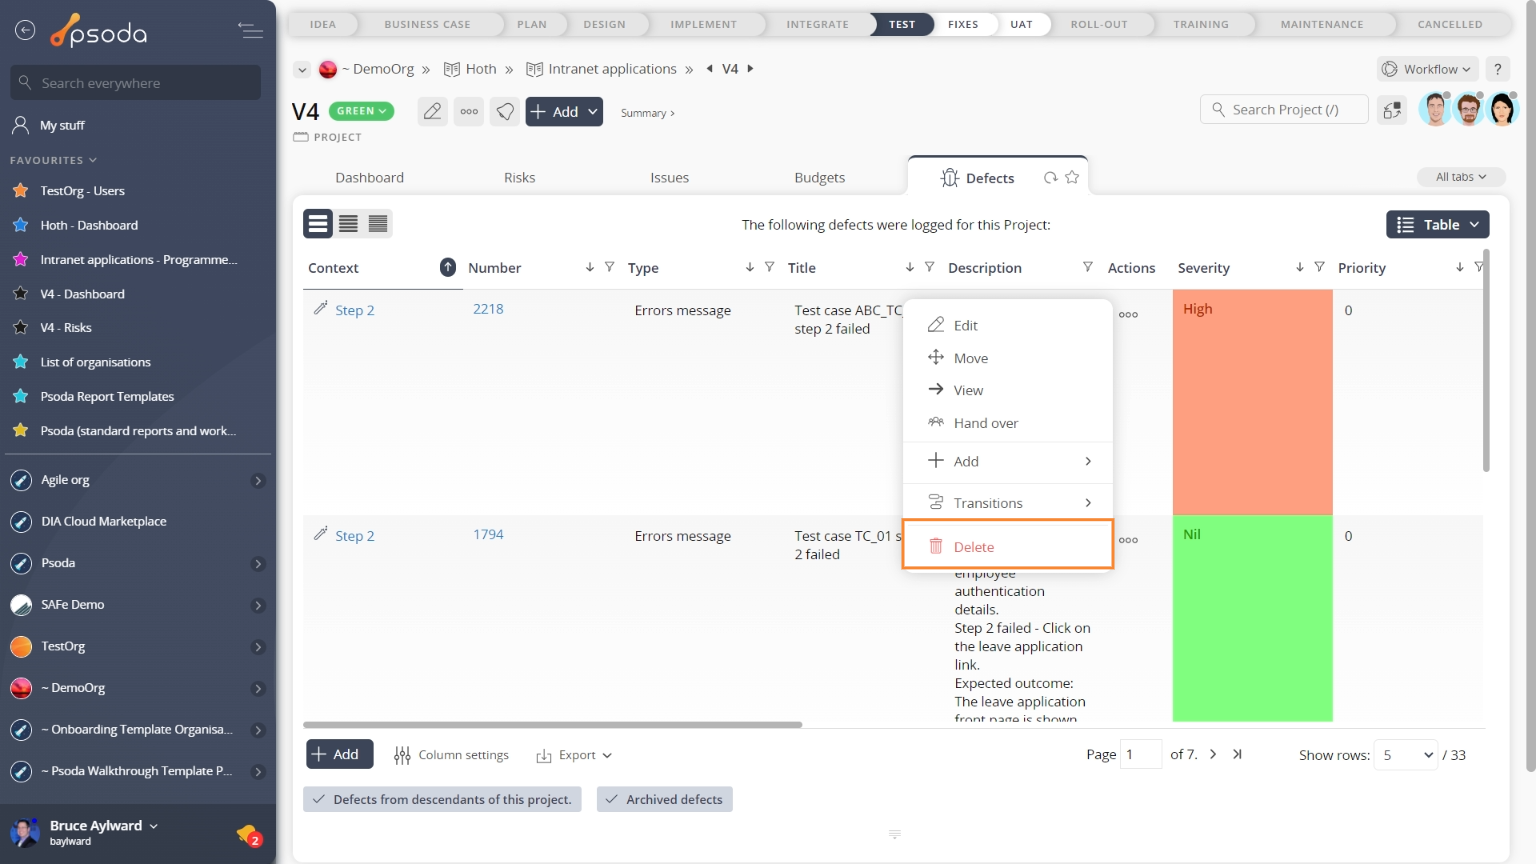Expand the Agile org sidebar item
The width and height of the screenshot is (1536, 864).
click(x=258, y=480)
